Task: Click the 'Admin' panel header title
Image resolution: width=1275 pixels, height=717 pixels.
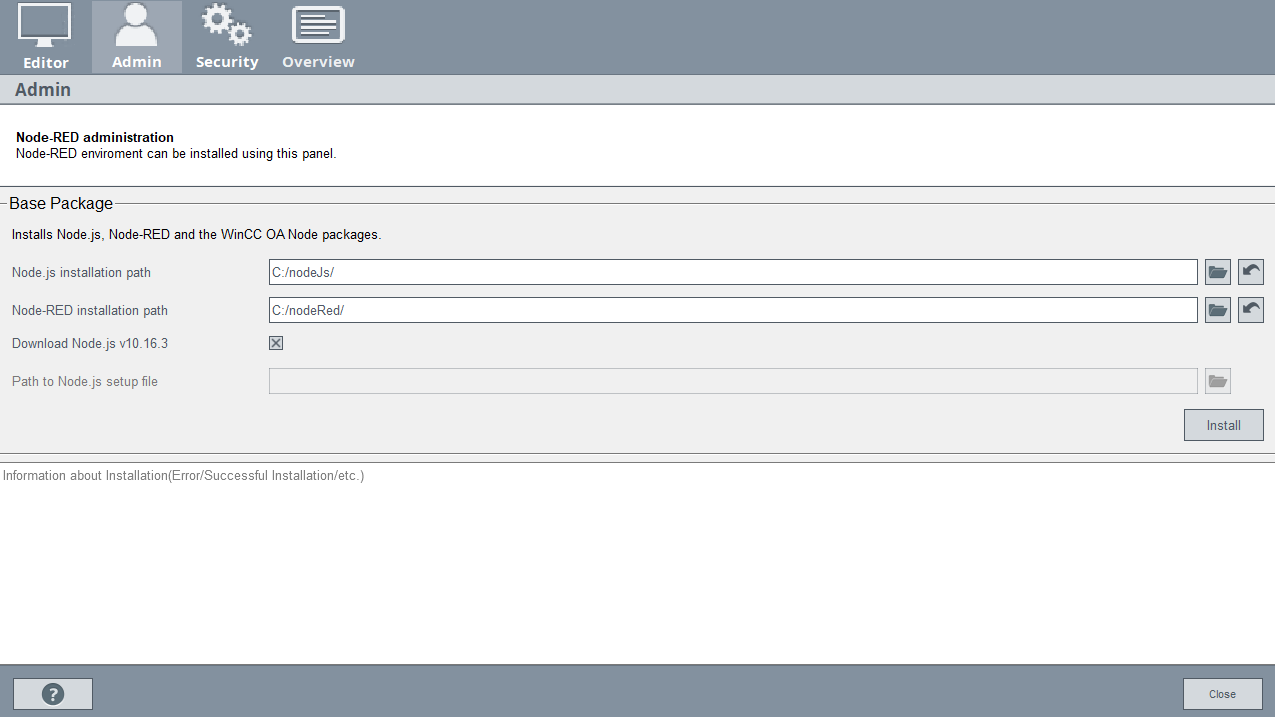Action: [43, 90]
